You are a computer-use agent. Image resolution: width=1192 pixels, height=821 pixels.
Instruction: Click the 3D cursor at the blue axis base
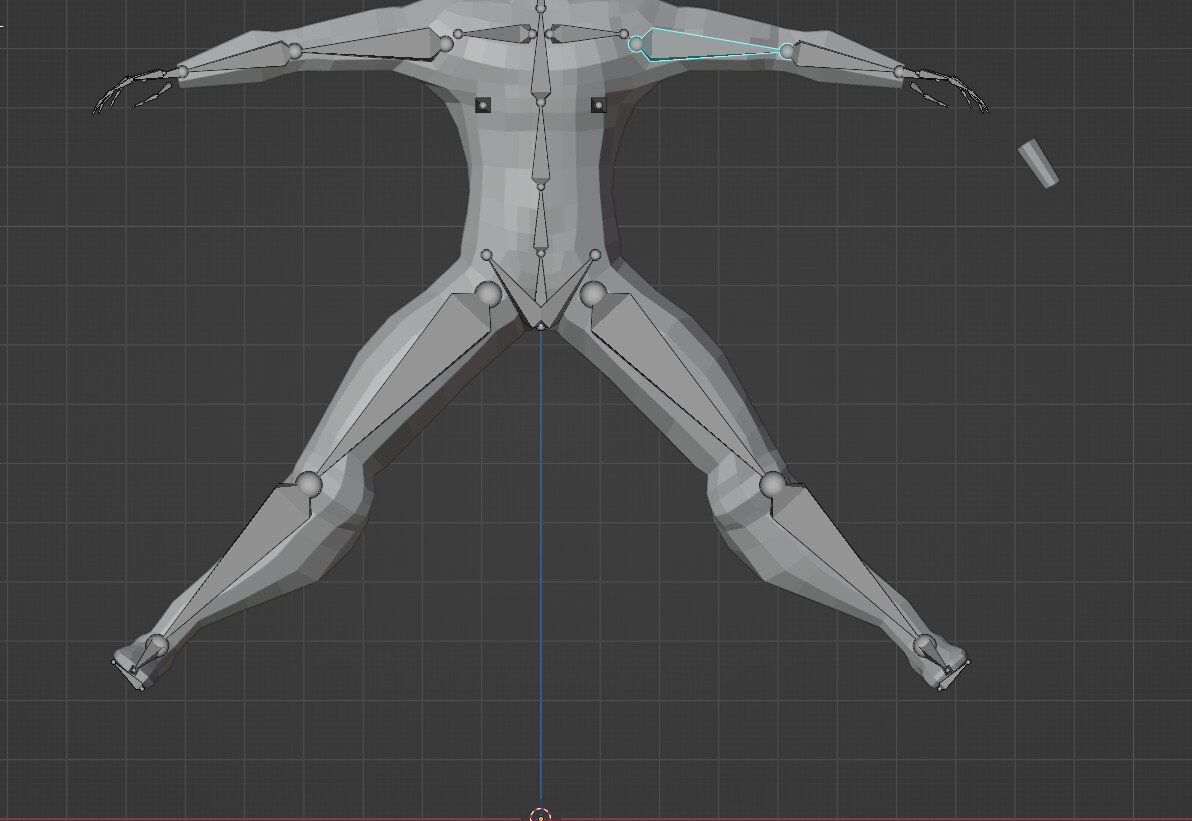coord(541,816)
